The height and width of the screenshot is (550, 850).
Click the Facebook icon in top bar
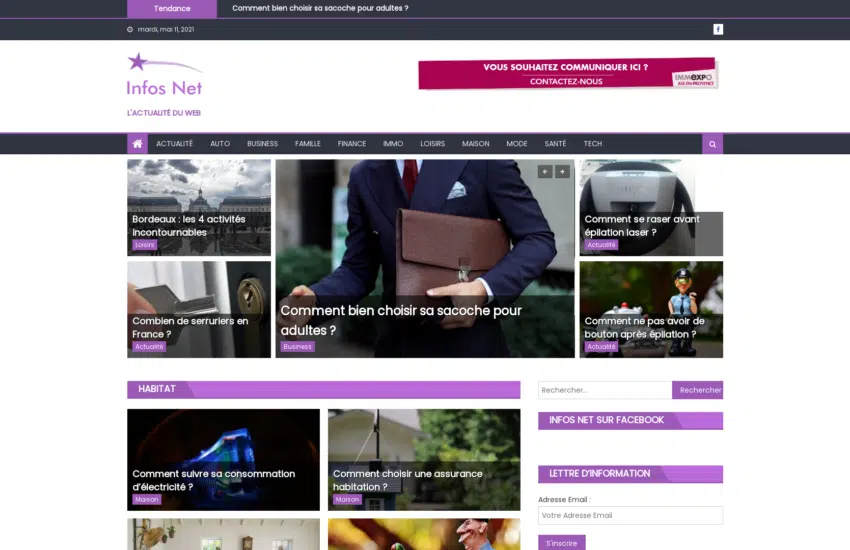pos(718,29)
